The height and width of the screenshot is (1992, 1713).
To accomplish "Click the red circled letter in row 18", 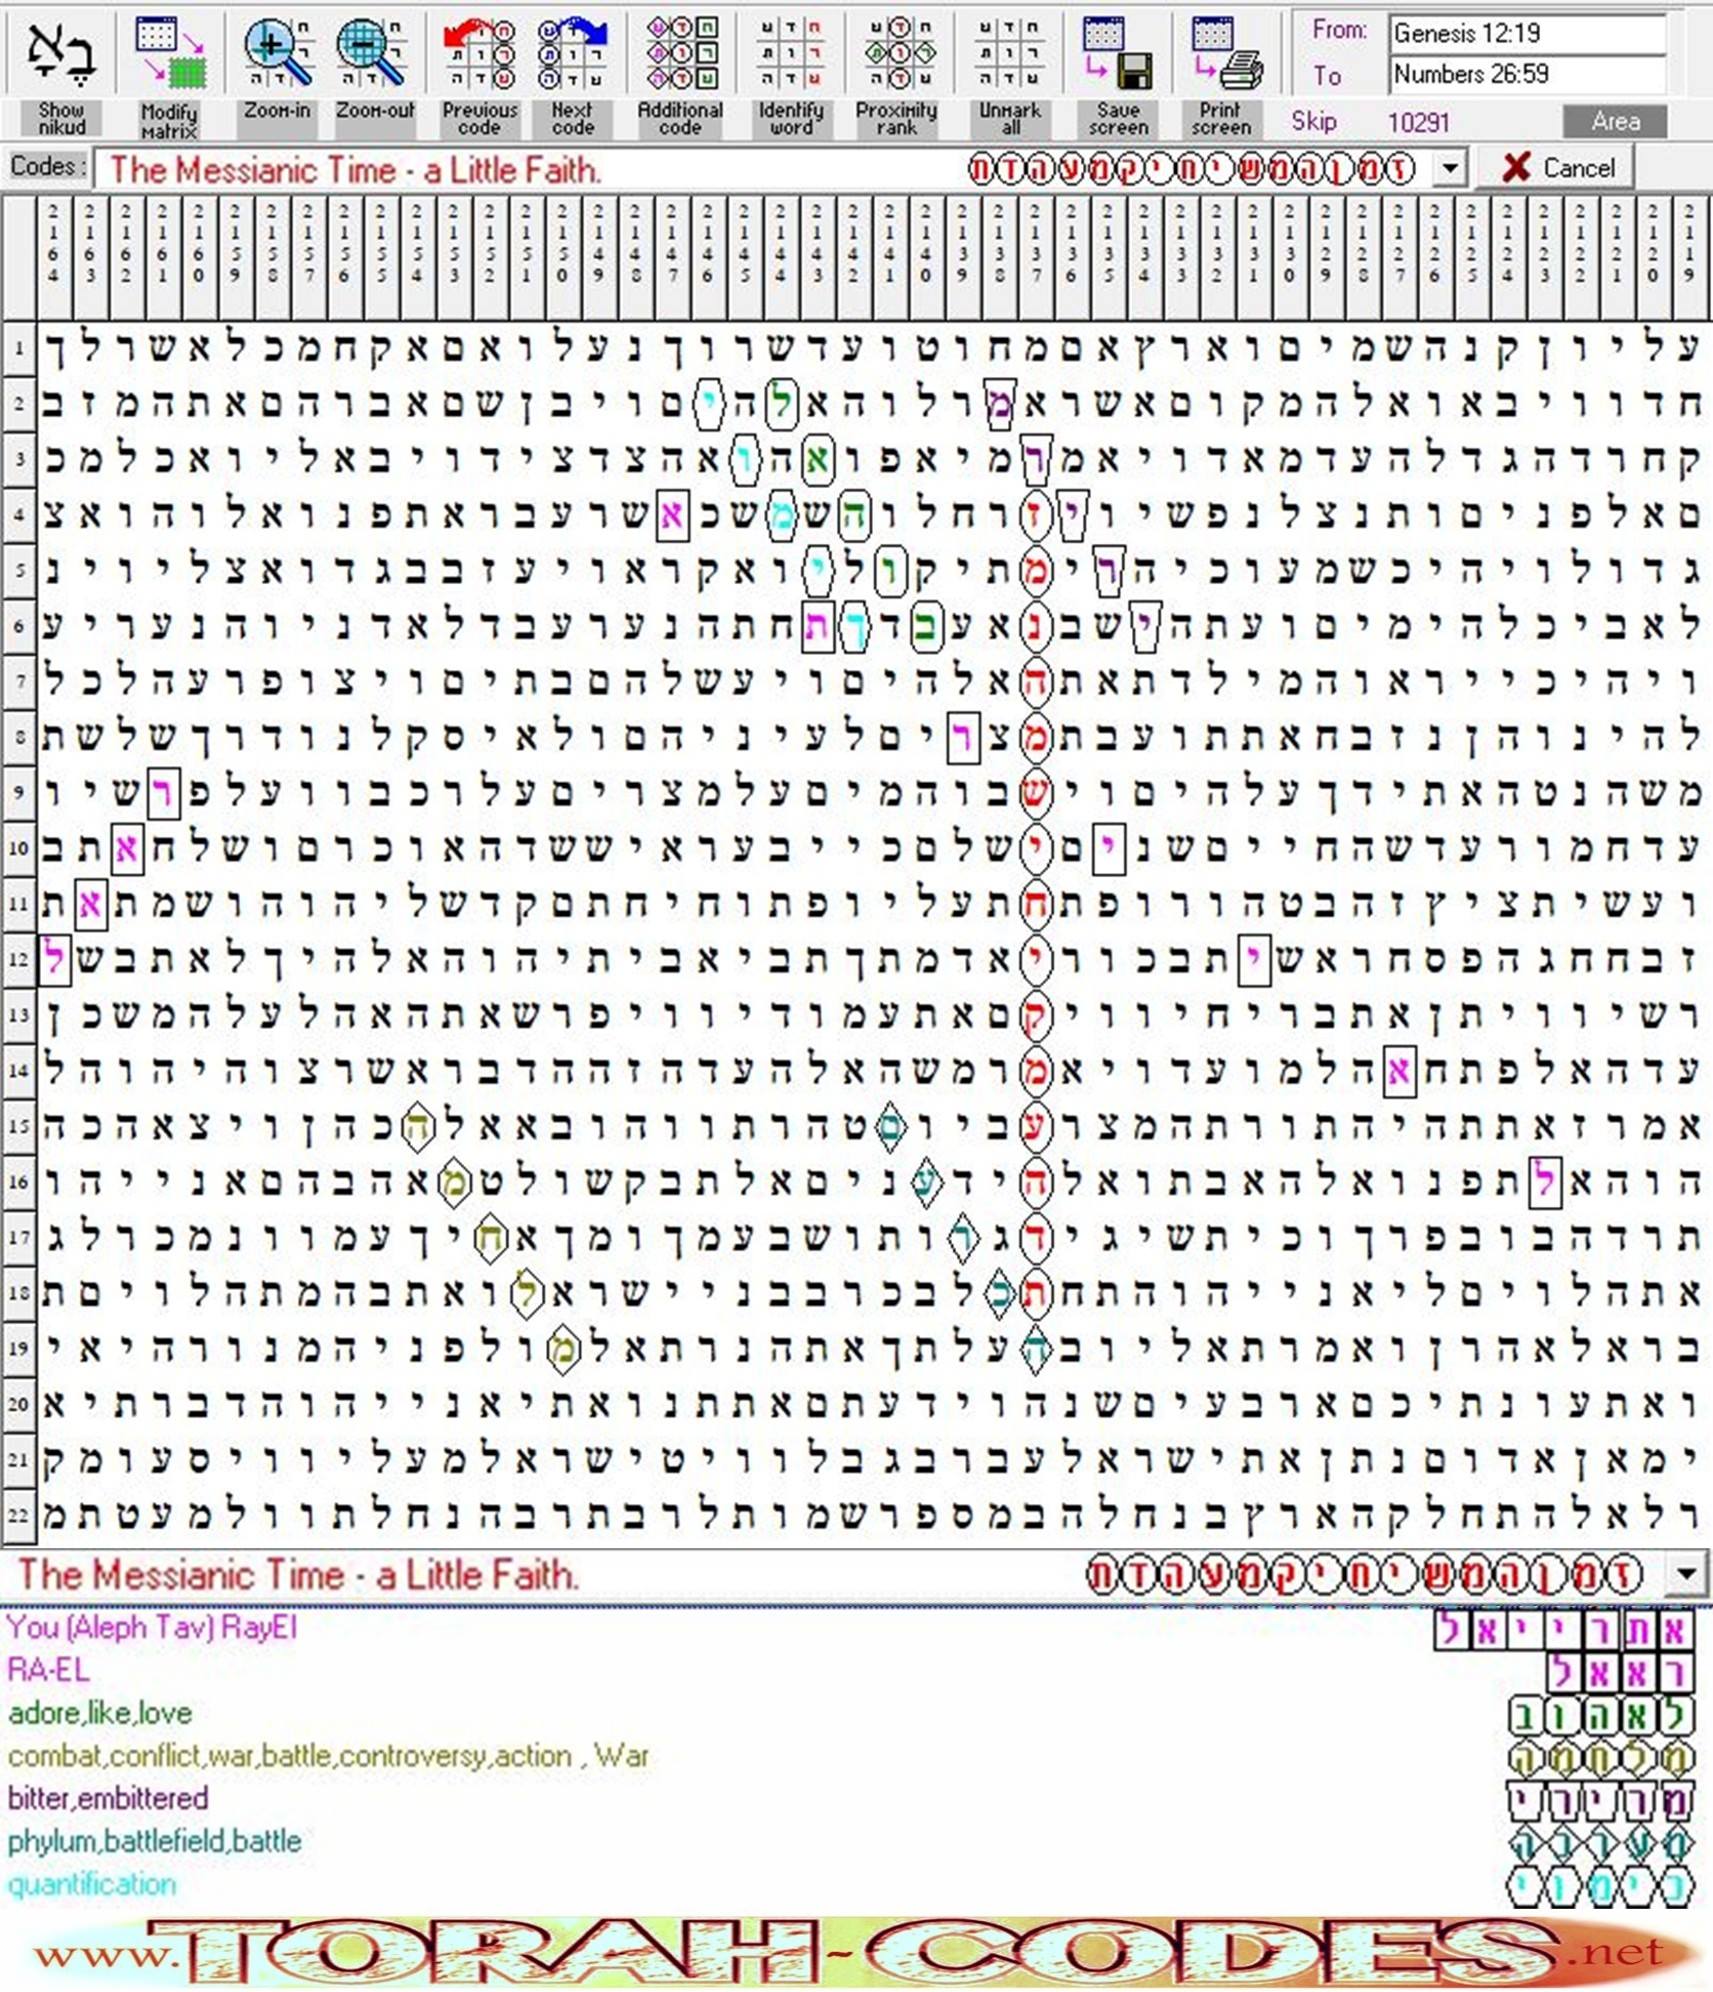I will [x=1036, y=1293].
